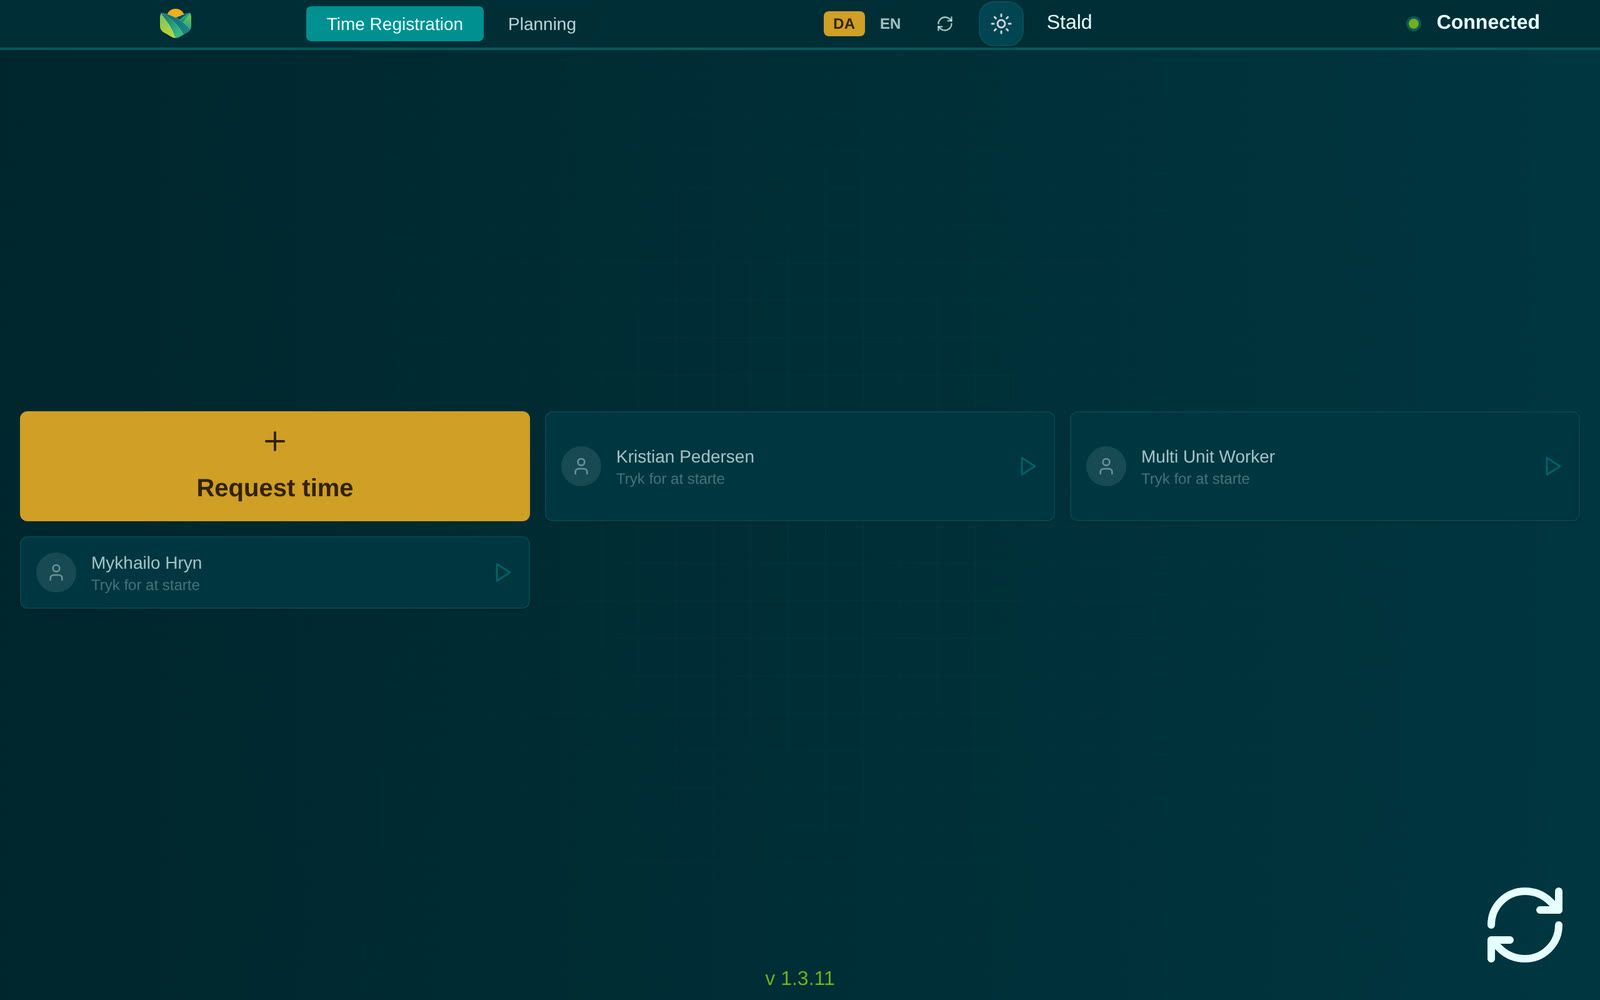Image resolution: width=1600 pixels, height=1000 pixels.
Task: Start timer for Kristian Pedersen play arrow
Action: tap(1027, 466)
